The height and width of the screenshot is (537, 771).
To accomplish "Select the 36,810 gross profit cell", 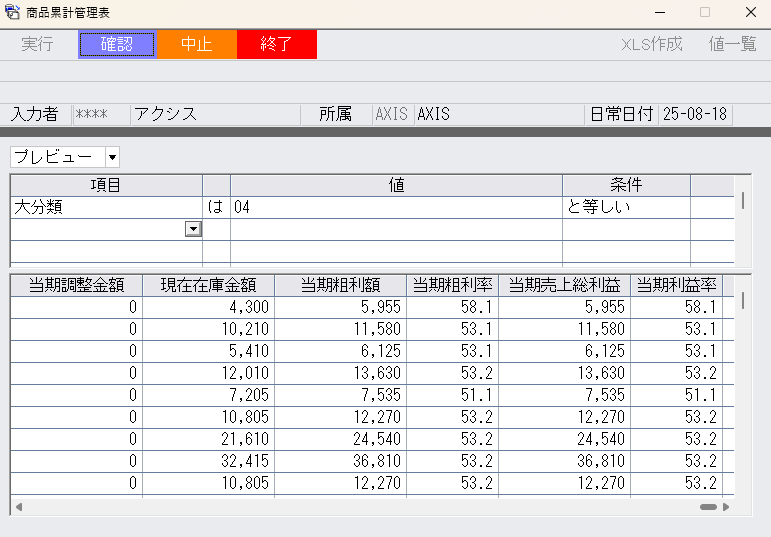I will pyautogui.click(x=340, y=461).
